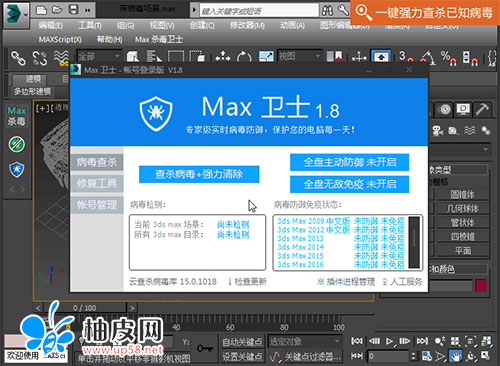
Task: Open the 选定对象 dropdown near key controls
Action: click(x=304, y=341)
